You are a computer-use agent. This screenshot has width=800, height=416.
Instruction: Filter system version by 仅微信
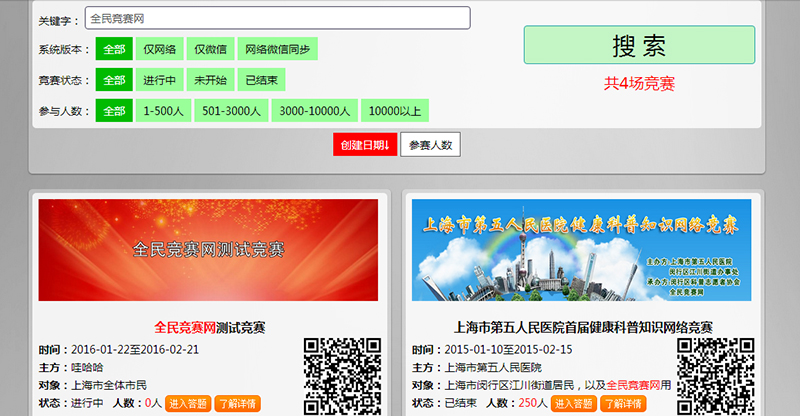210,49
